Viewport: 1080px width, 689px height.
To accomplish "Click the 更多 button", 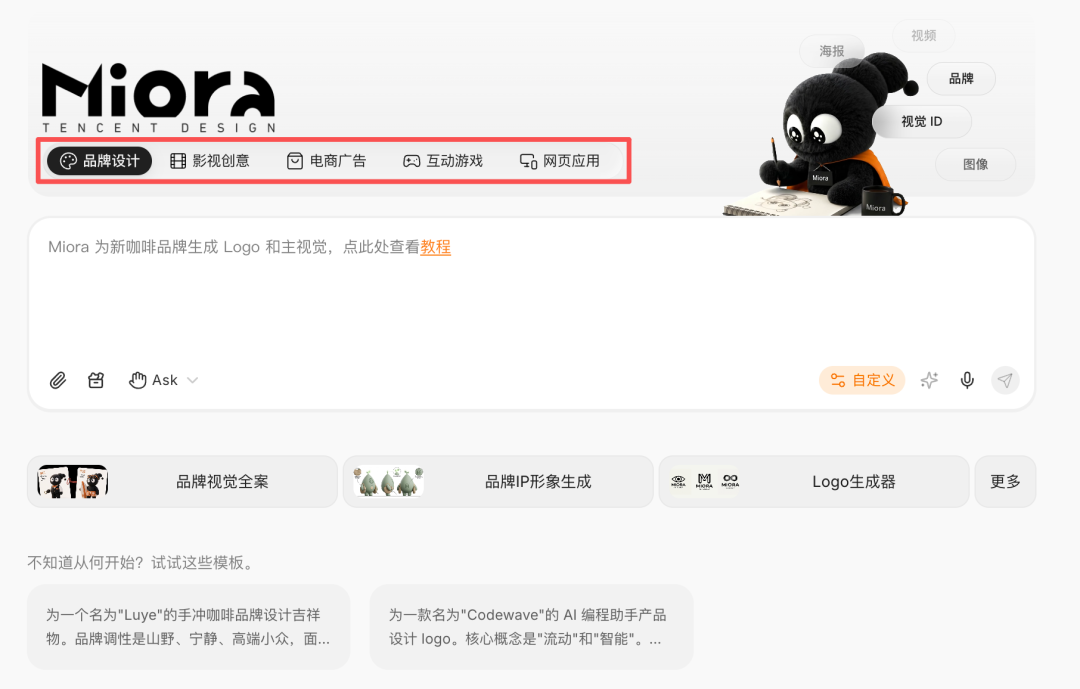I will click(x=1005, y=482).
